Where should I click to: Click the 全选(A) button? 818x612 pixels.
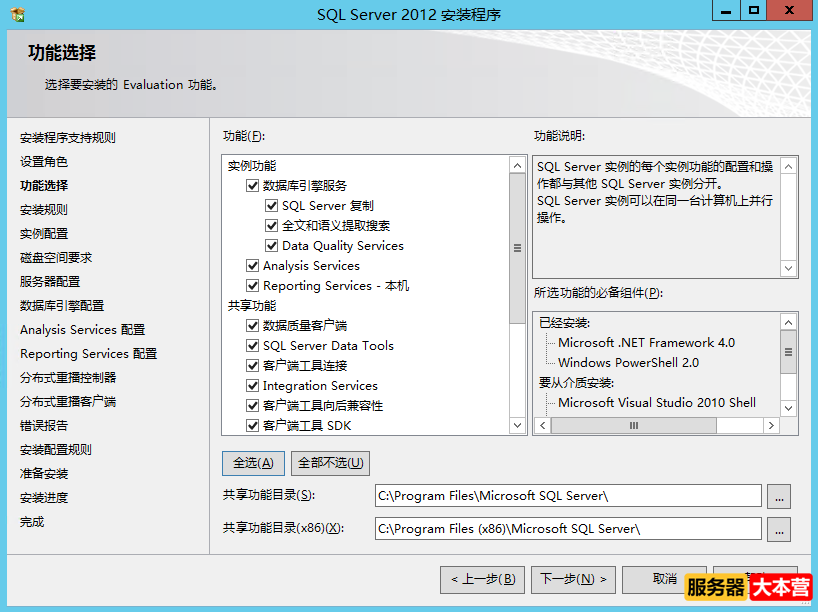tap(254, 463)
